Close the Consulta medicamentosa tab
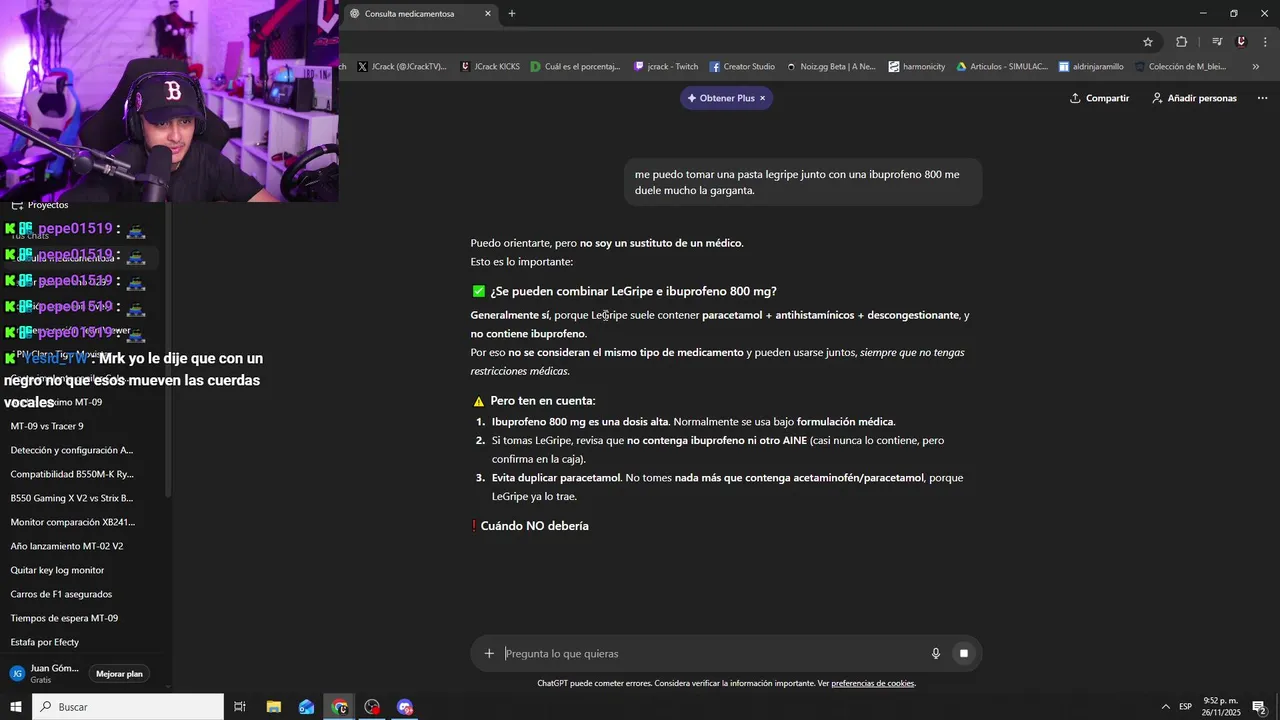Viewport: 1280px width, 720px height. tap(488, 14)
